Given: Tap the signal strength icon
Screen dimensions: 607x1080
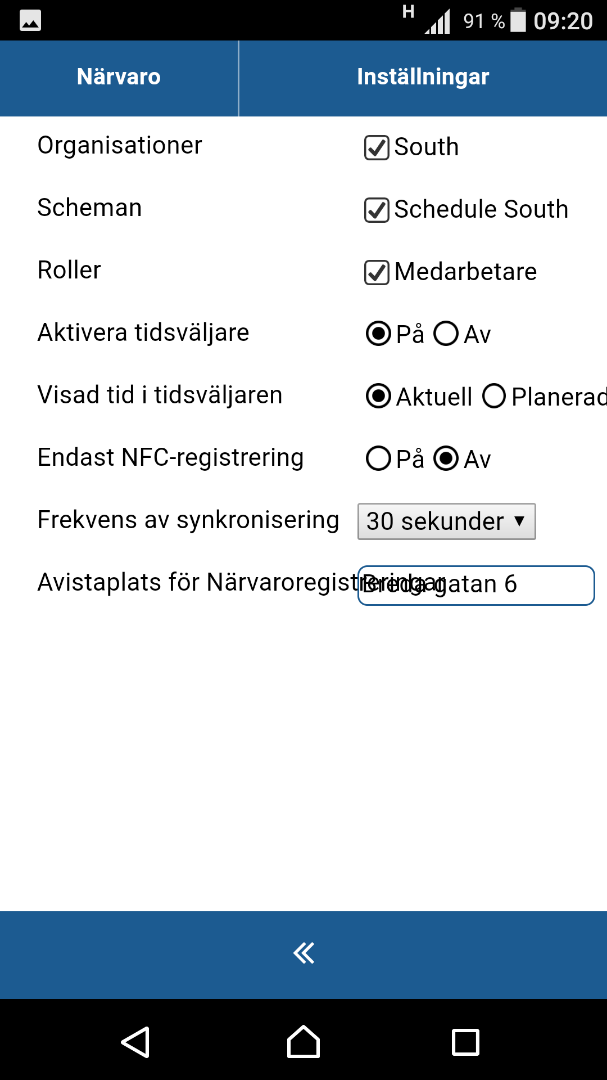Looking at the screenshot, I should click(437, 21).
